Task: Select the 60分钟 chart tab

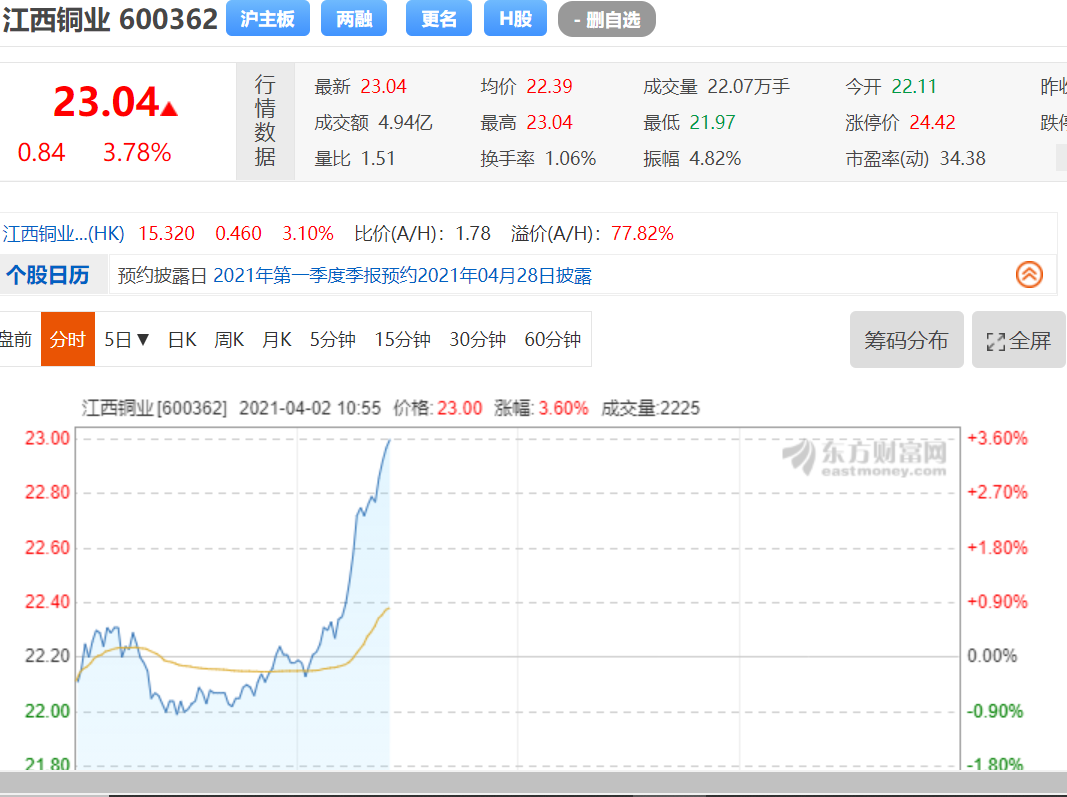Action: 552,339
